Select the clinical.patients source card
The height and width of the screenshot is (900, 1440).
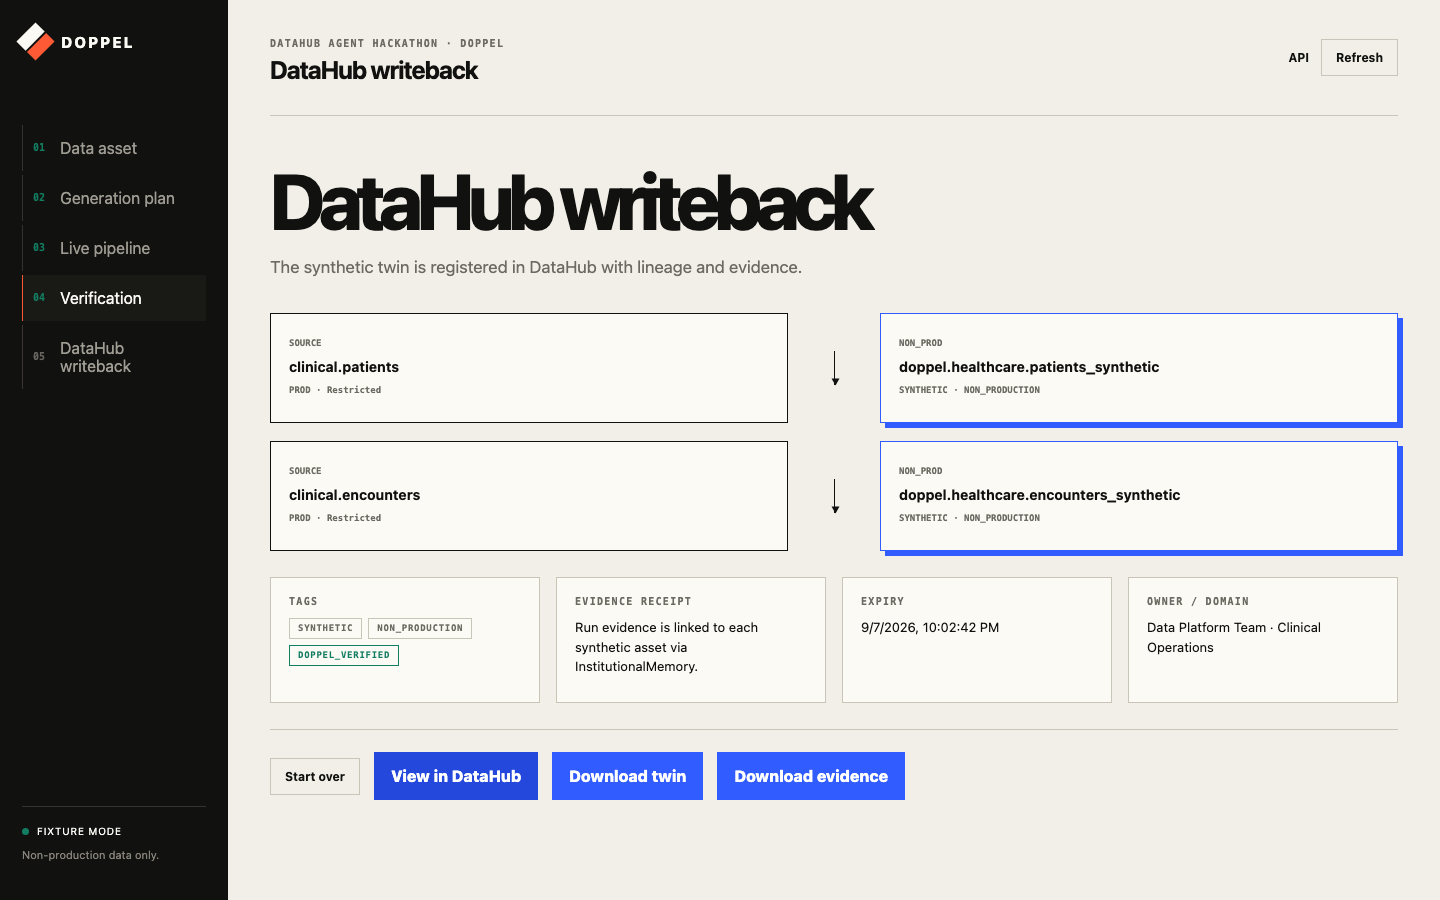click(x=529, y=368)
